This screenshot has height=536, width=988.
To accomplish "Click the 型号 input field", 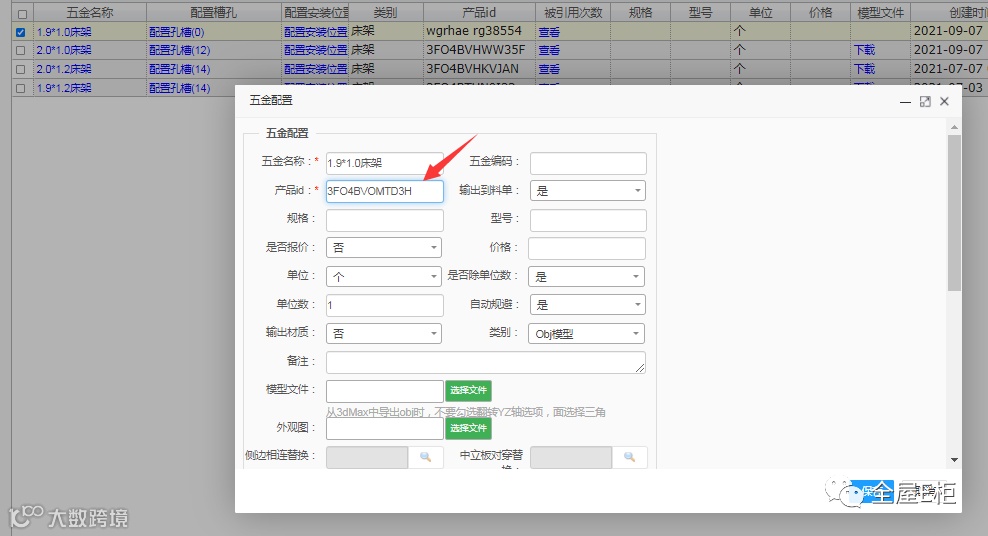I will pyautogui.click(x=588, y=220).
